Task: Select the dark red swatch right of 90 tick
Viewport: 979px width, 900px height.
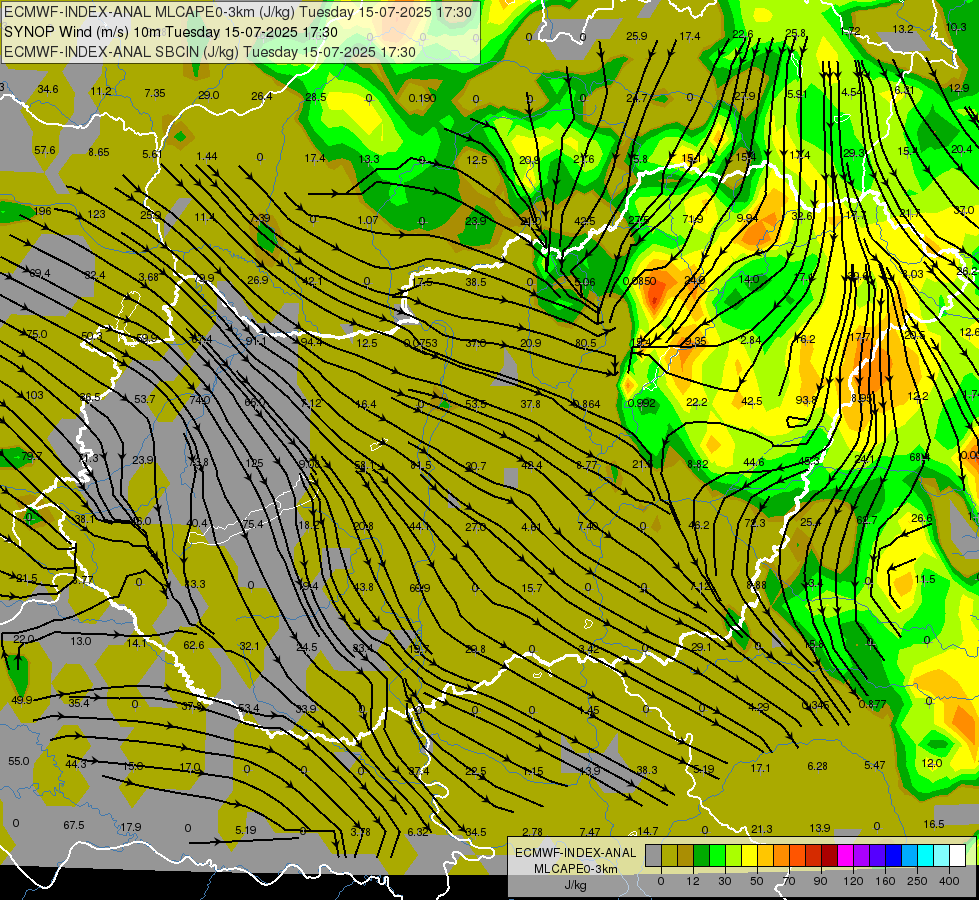Action: tap(830, 856)
